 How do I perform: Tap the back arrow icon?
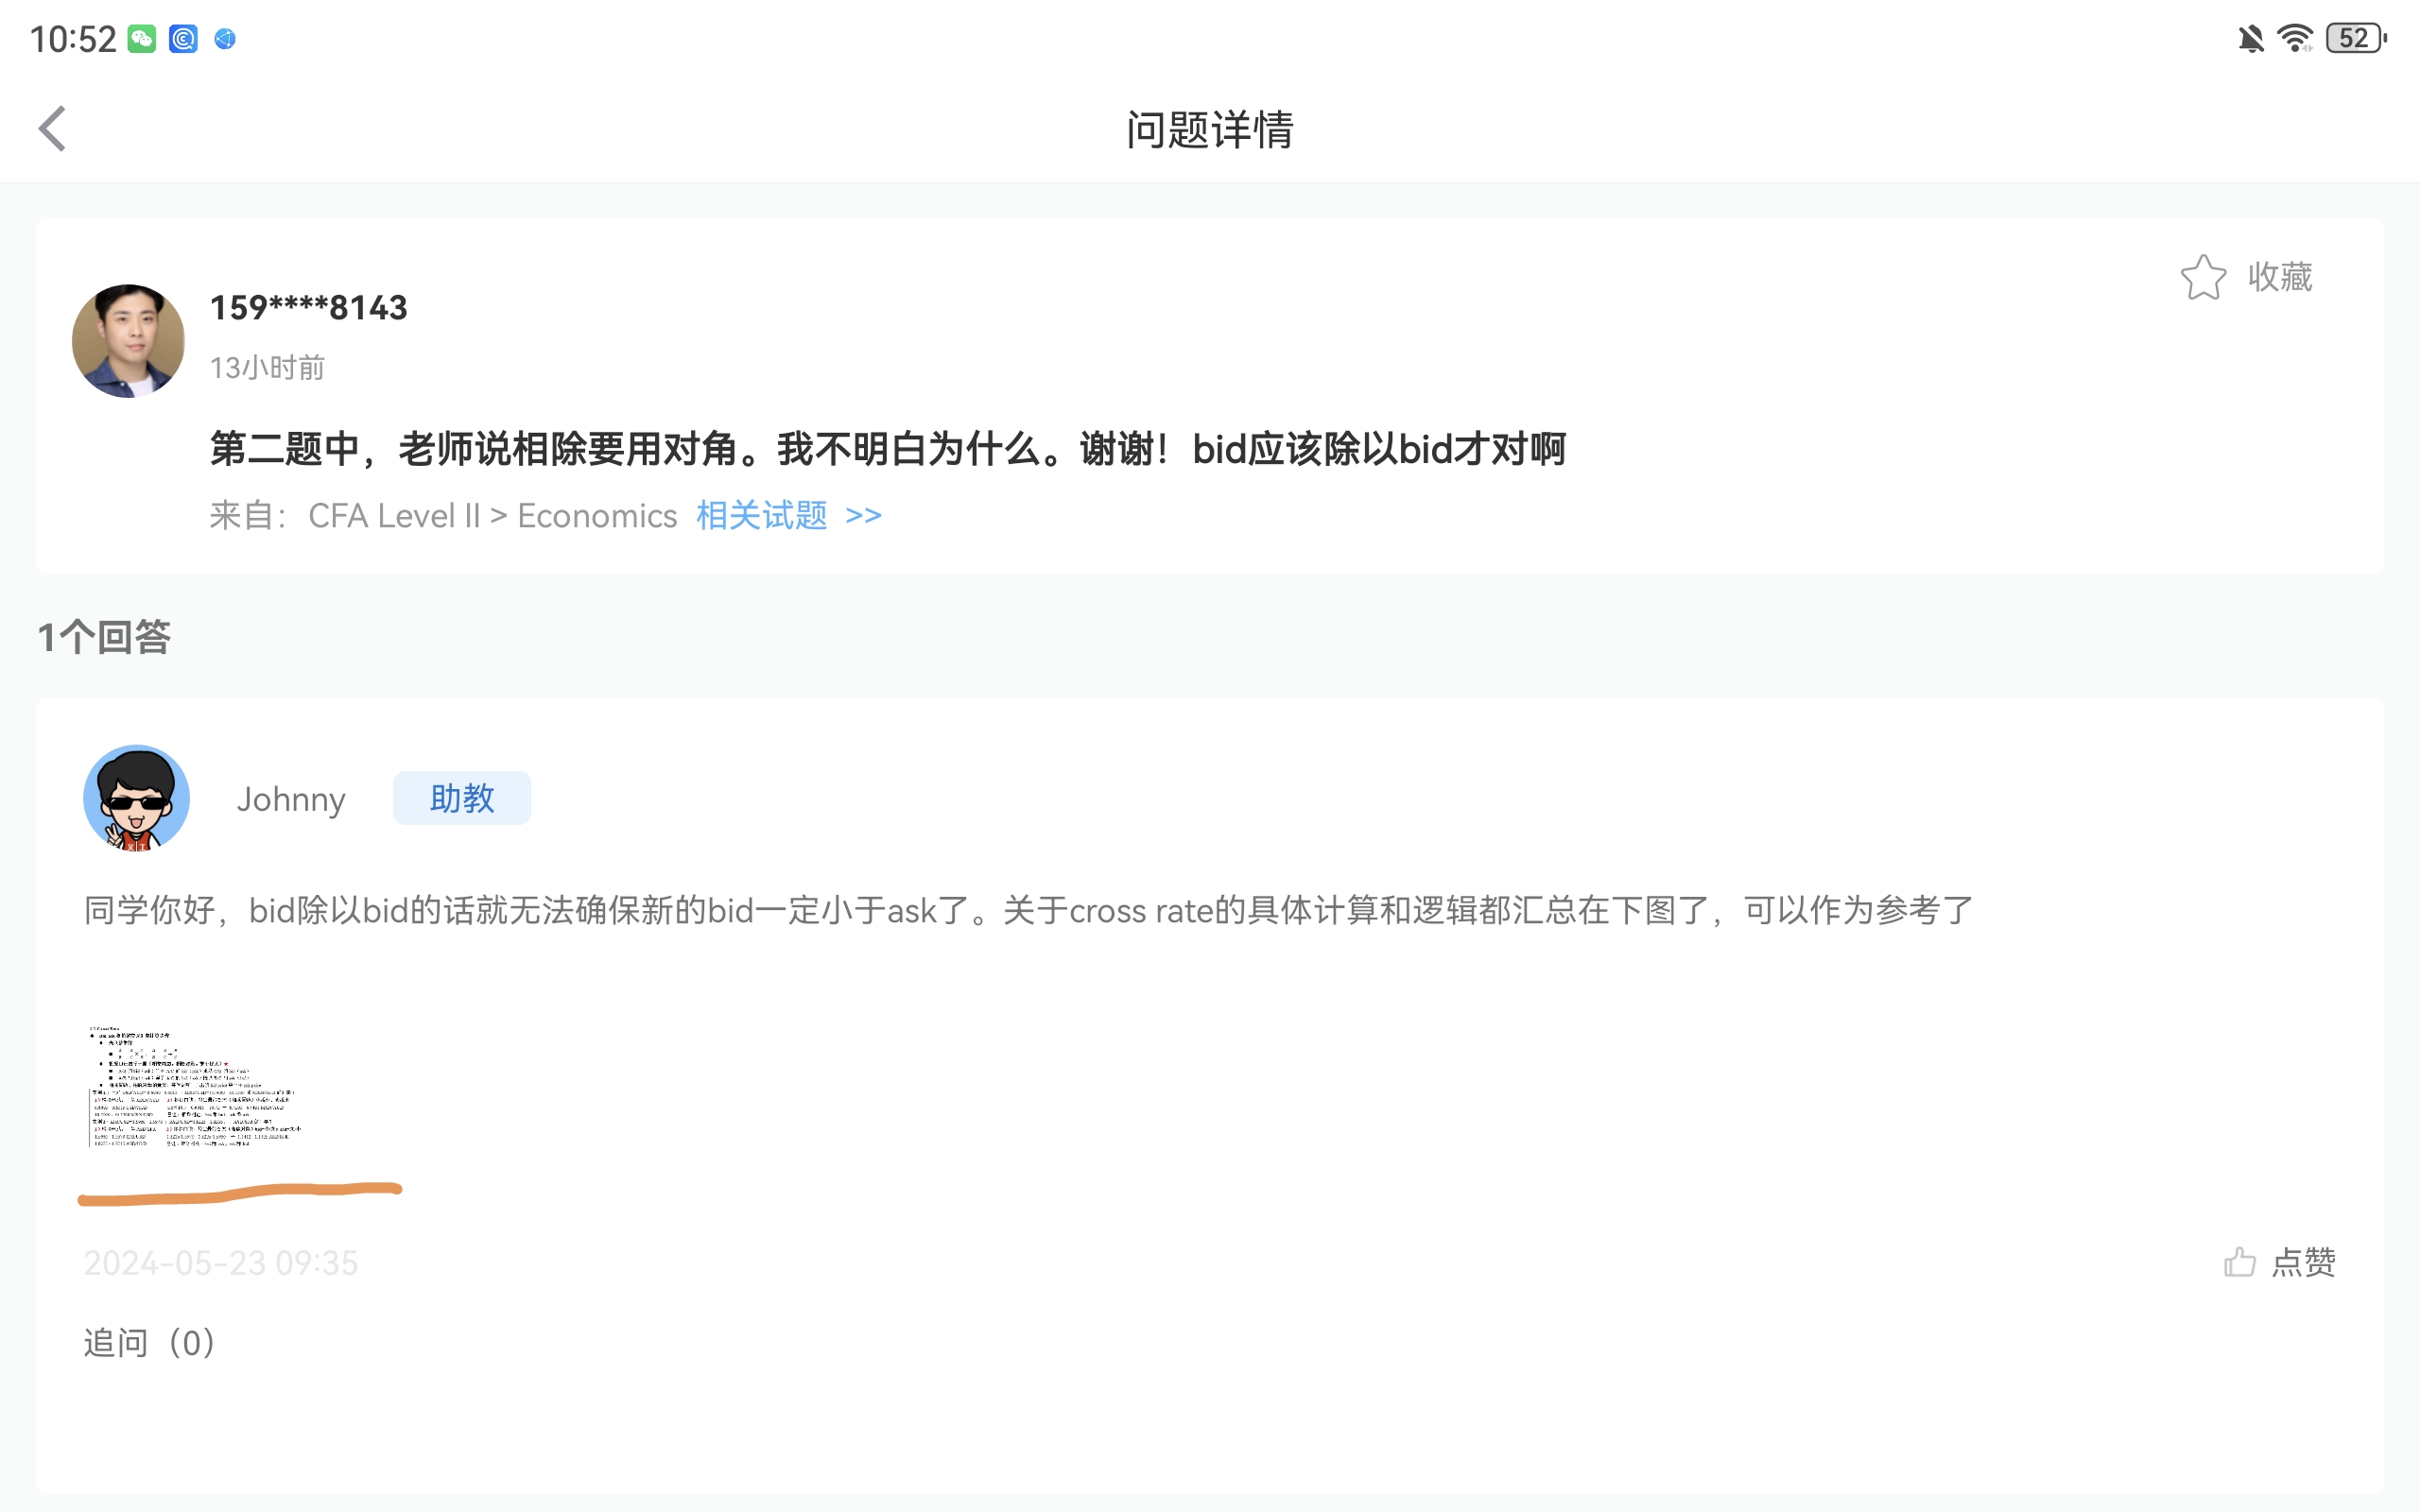[x=52, y=129]
